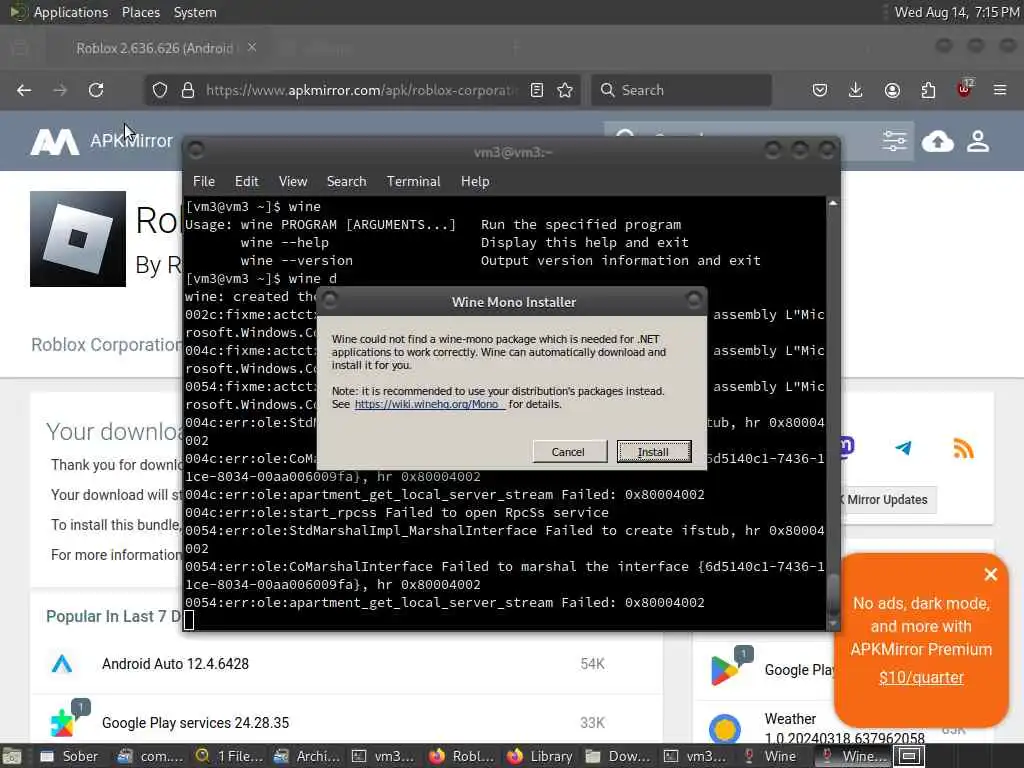Click the Roblox Corporation developer link
This screenshot has height=768, width=1024.
coord(106,345)
